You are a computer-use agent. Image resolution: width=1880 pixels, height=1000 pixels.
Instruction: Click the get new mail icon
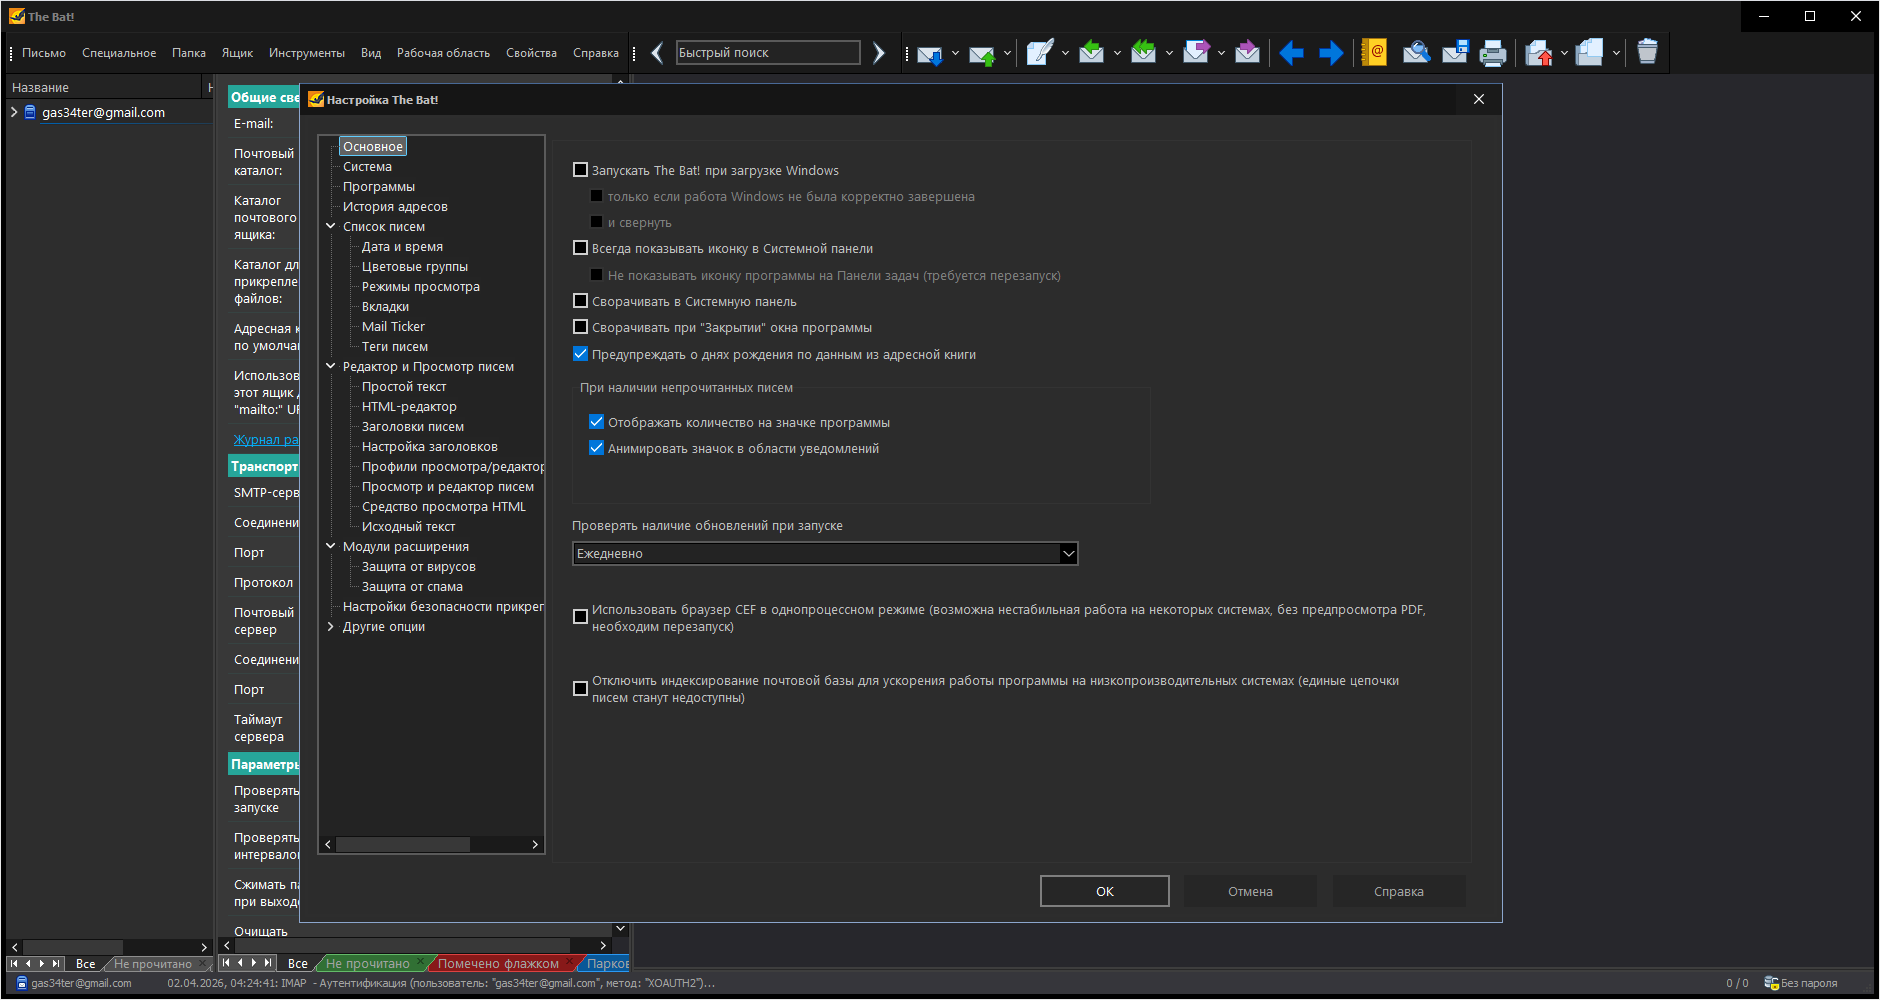[929, 53]
